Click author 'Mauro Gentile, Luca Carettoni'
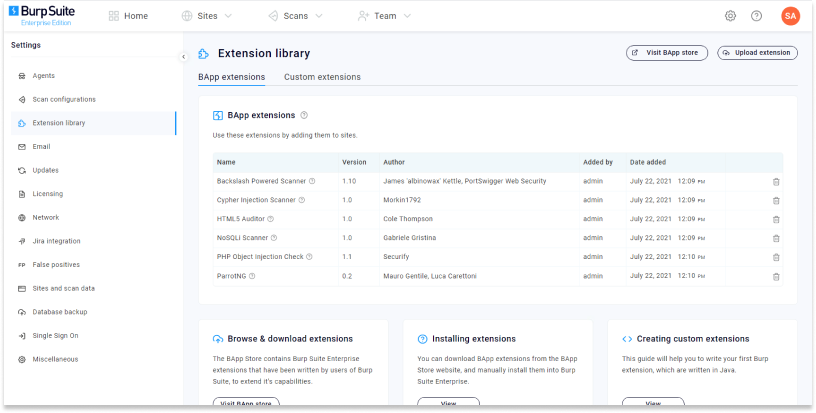The image size is (816, 413). 429,276
